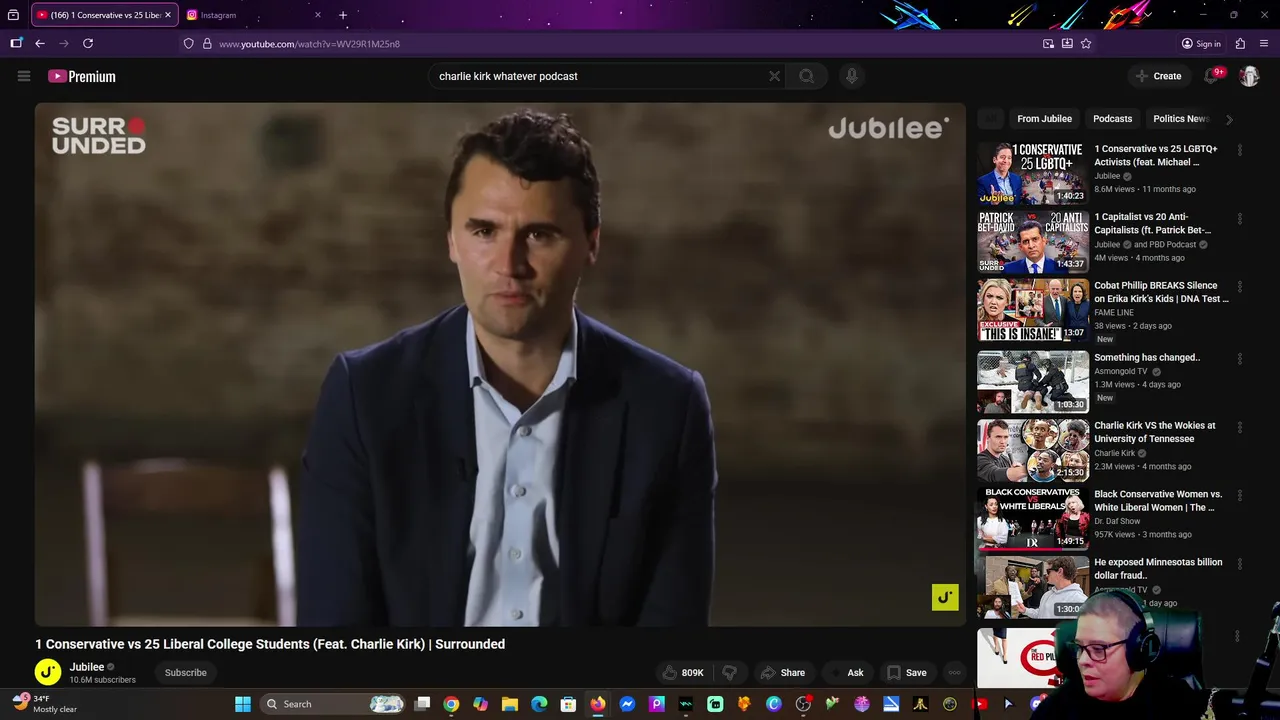1280x720 pixels.
Task: Save video to a playlist
Action: pos(907,673)
